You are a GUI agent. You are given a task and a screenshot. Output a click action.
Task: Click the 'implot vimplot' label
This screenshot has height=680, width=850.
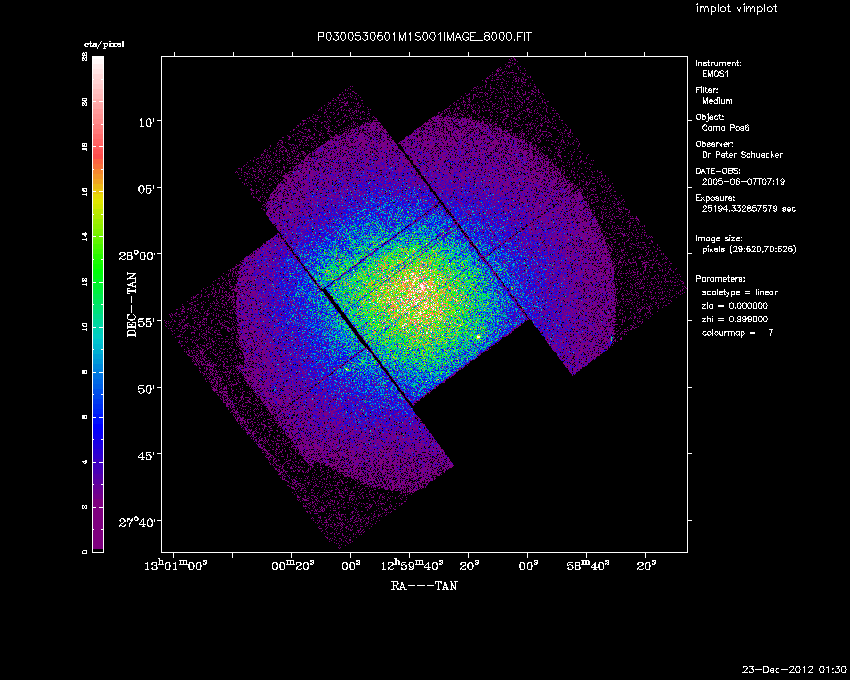[736, 8]
